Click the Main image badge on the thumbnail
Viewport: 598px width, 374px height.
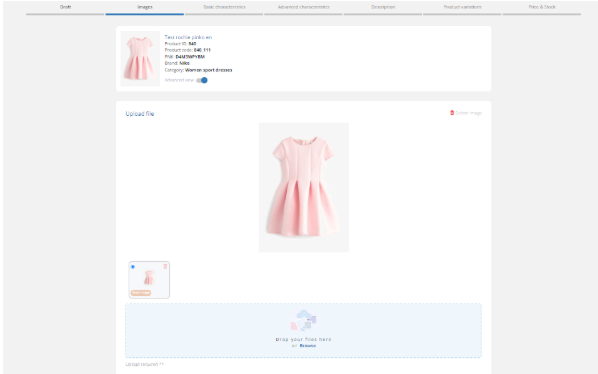tap(141, 293)
